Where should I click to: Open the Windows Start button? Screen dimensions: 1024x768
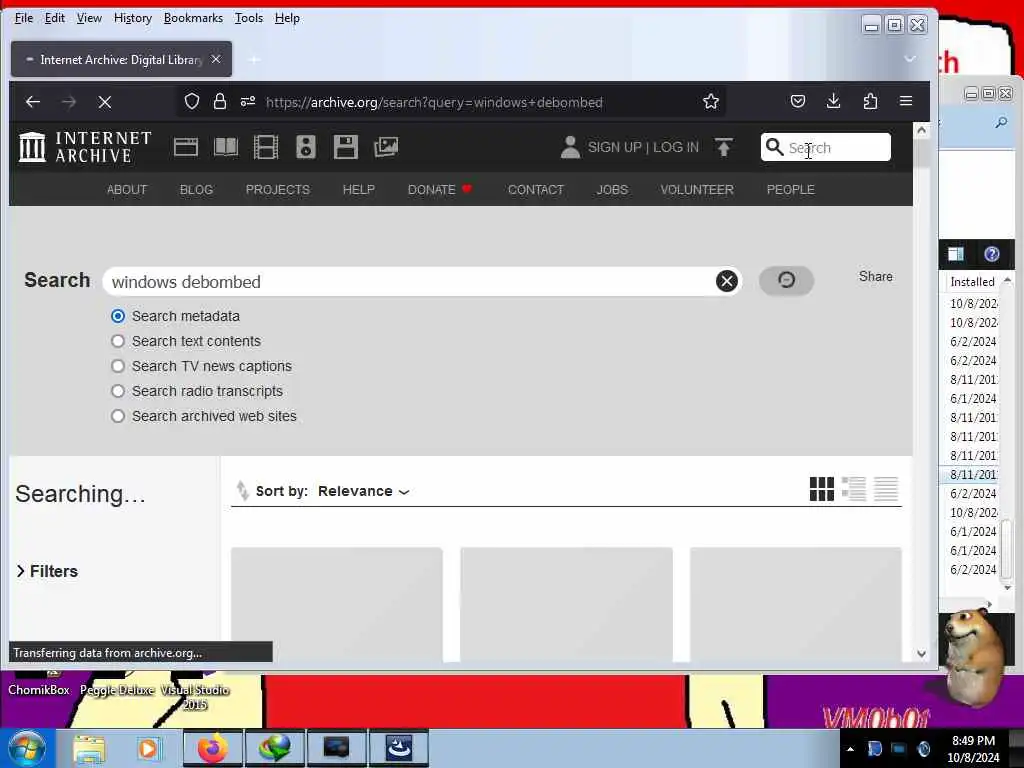[25, 748]
